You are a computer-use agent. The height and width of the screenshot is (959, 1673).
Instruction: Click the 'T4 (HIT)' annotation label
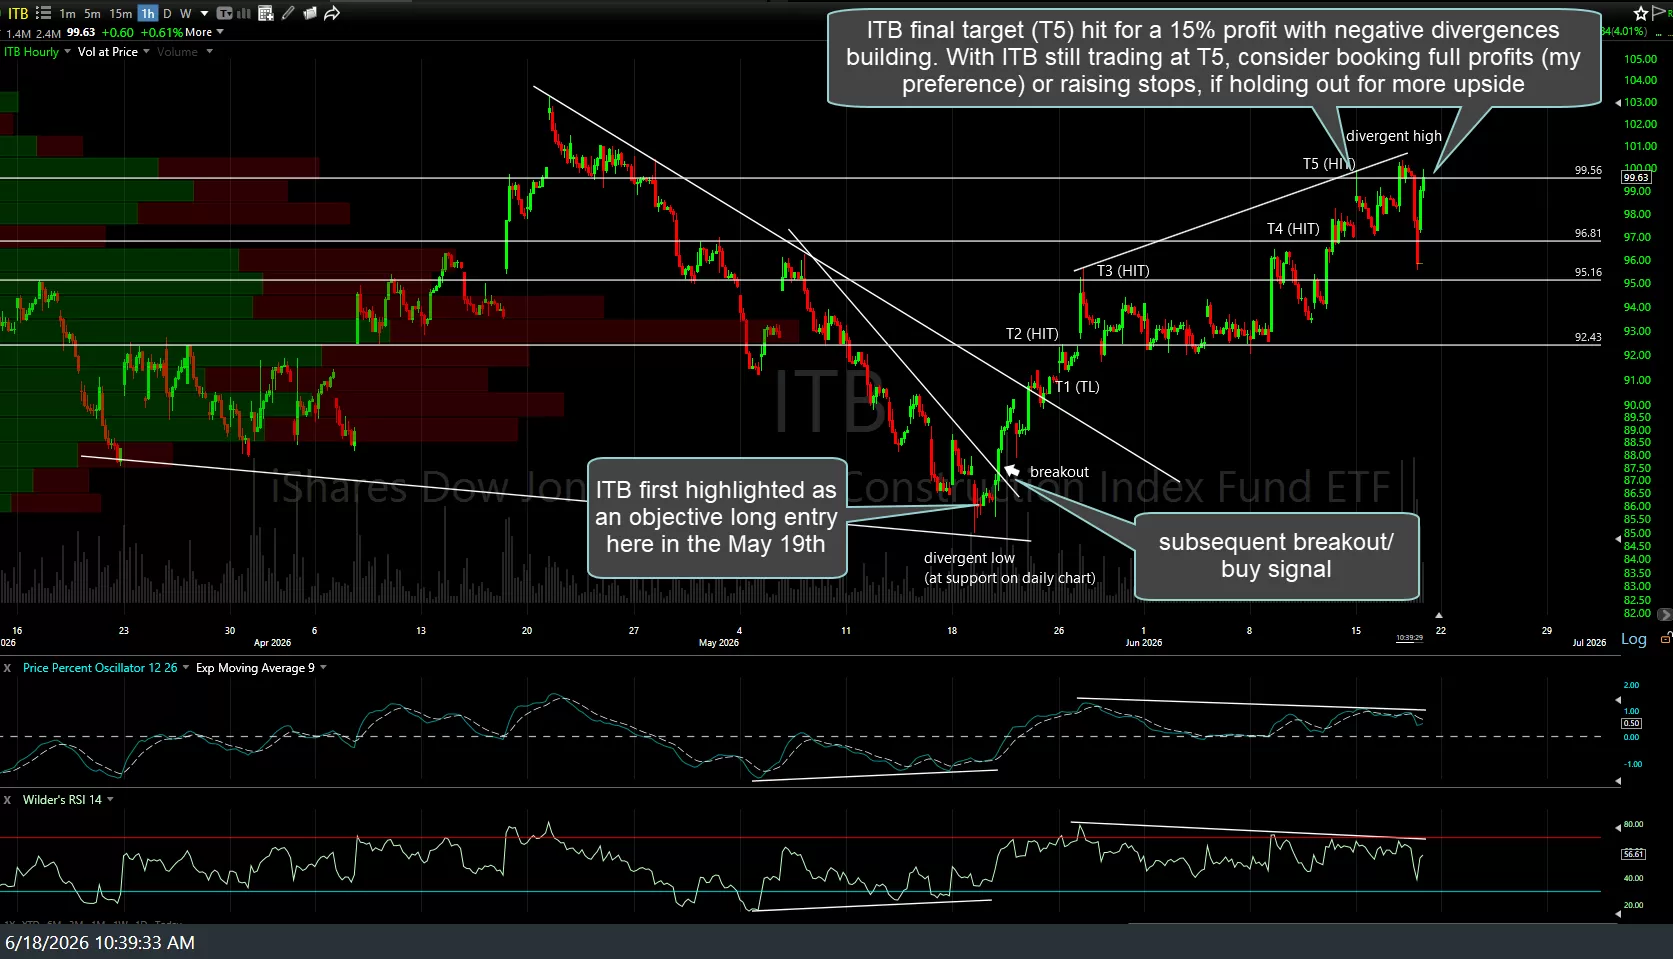tap(1293, 229)
